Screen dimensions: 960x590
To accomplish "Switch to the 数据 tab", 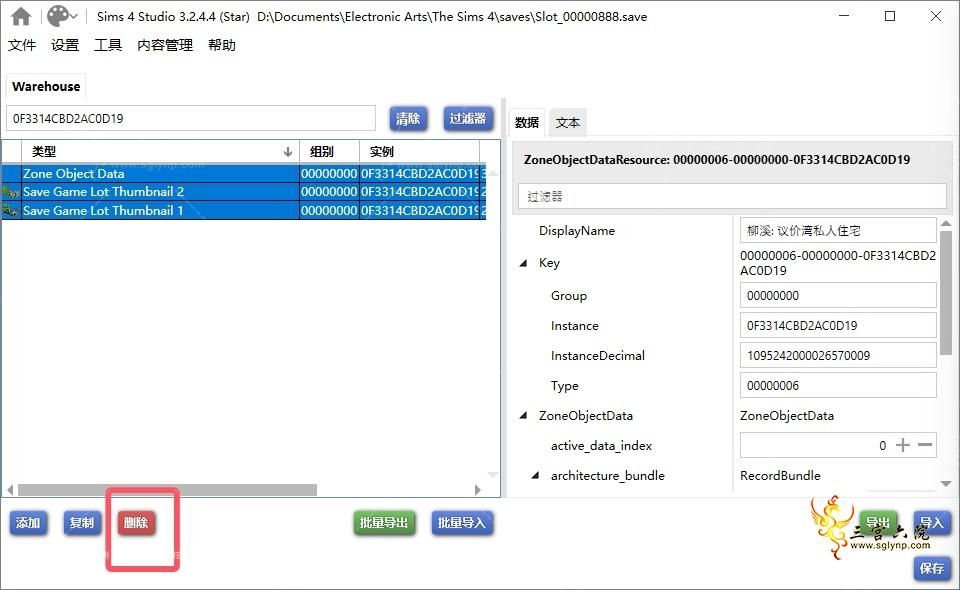I will click(527, 122).
